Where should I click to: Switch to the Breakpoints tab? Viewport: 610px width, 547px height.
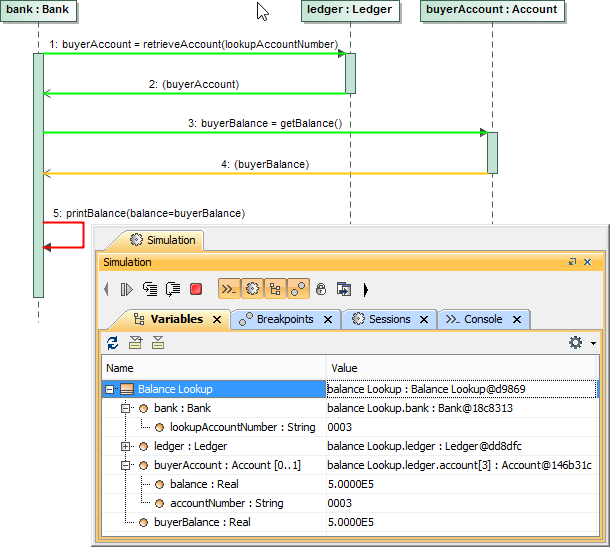(x=284, y=319)
